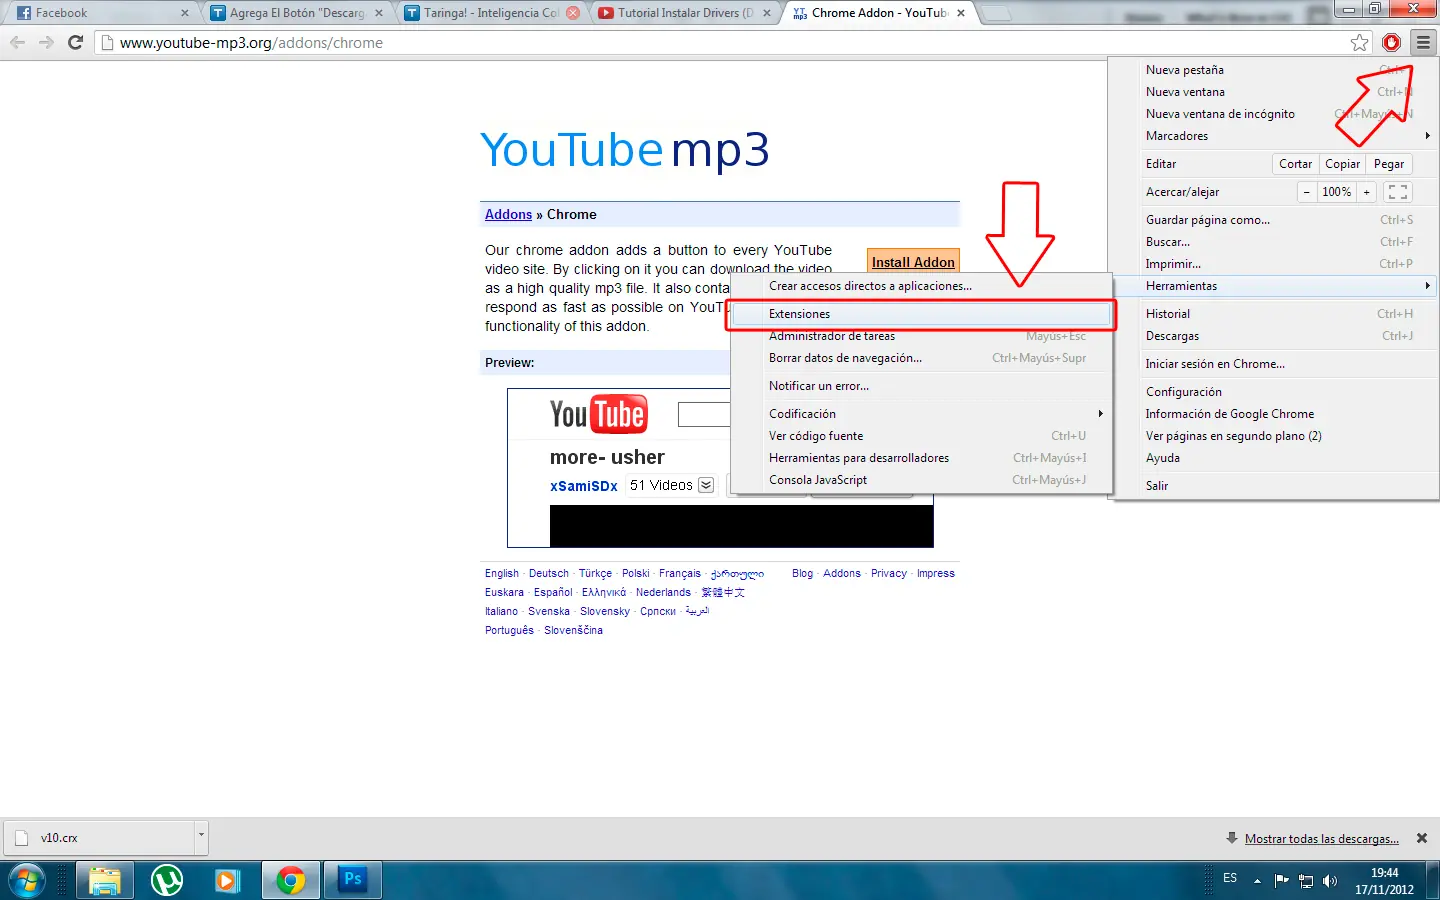Switch to Tutorial Instalar Drivers tab
The height and width of the screenshot is (900, 1440).
pyautogui.click(x=686, y=13)
